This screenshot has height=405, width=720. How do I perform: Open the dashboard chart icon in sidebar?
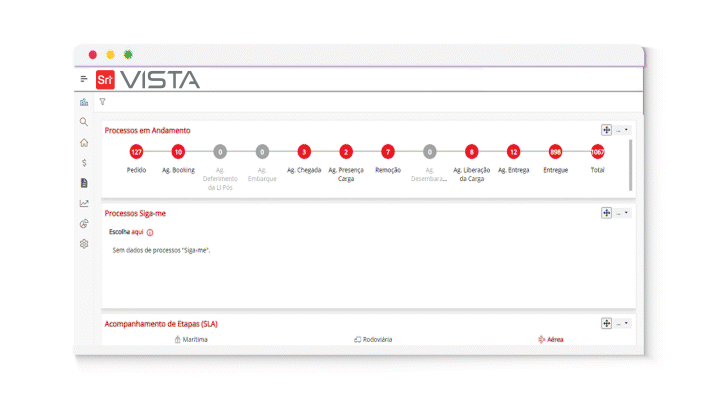click(x=84, y=102)
